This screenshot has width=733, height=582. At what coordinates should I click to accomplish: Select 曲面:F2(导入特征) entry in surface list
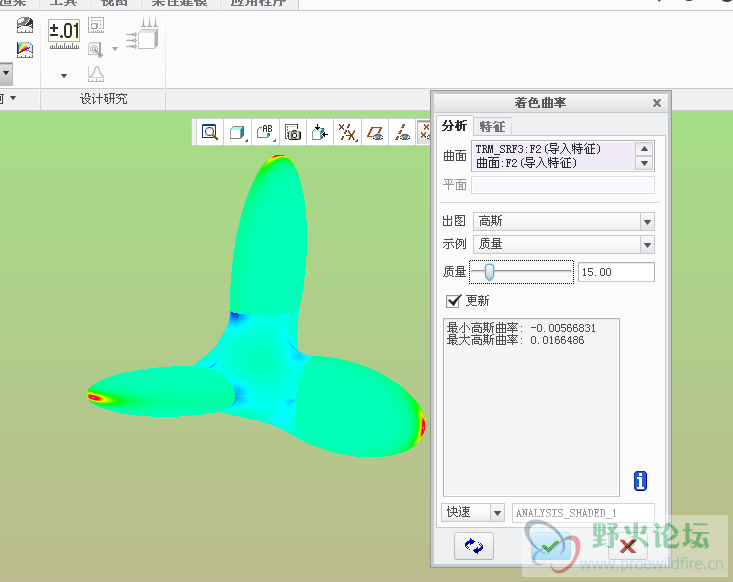click(x=526, y=163)
